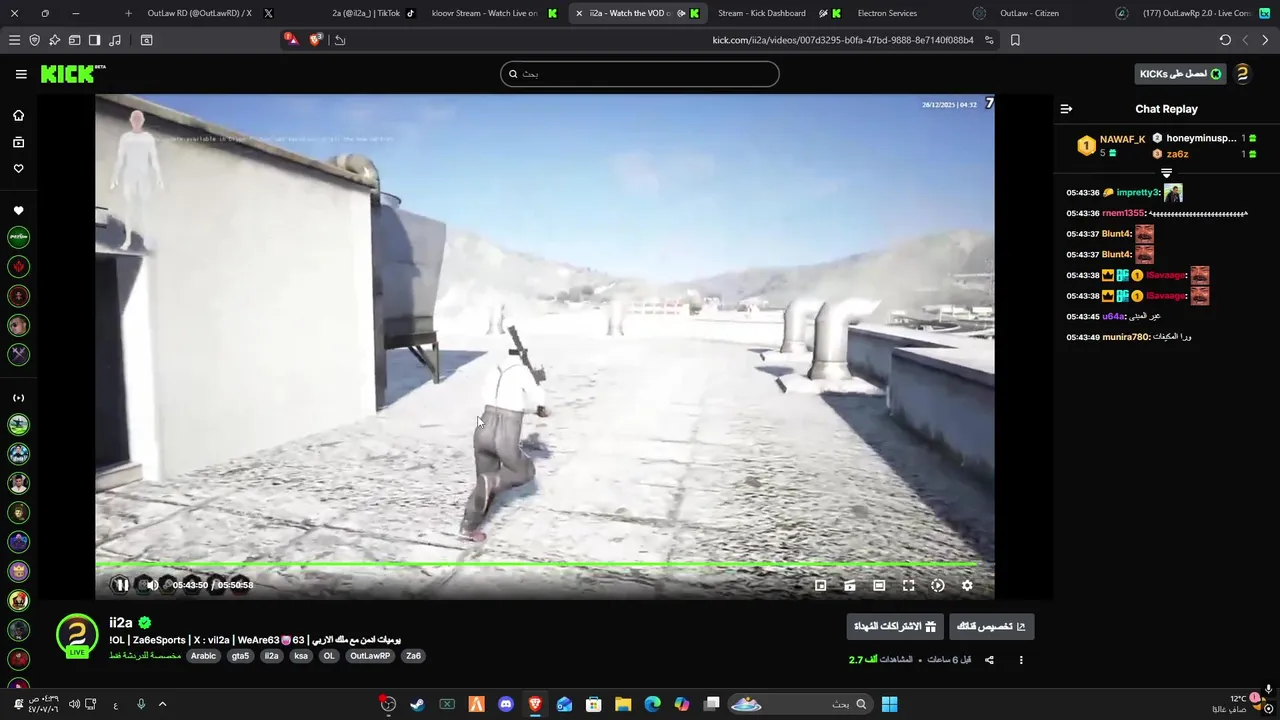1280x720 pixels.
Task: Open NAWAF_K leaderboard user
Action: pos(1122,139)
